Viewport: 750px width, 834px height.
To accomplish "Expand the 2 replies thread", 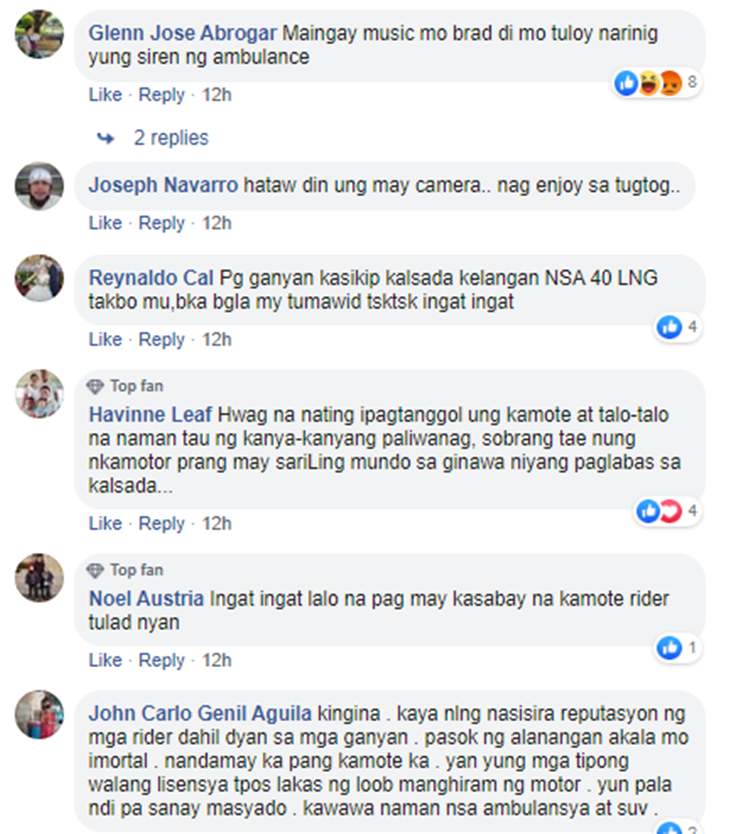I will (x=171, y=138).
